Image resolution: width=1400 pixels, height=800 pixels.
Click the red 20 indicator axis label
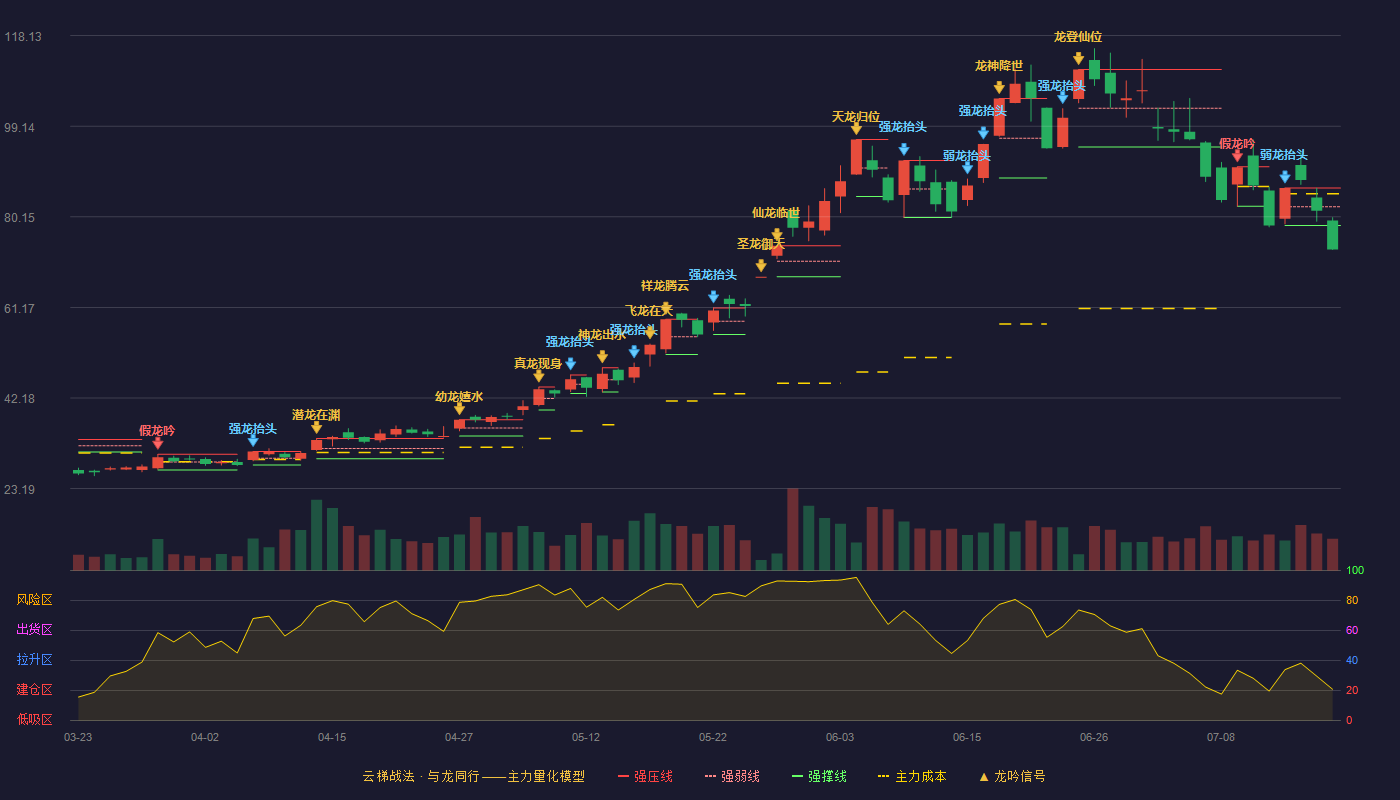click(x=1352, y=690)
